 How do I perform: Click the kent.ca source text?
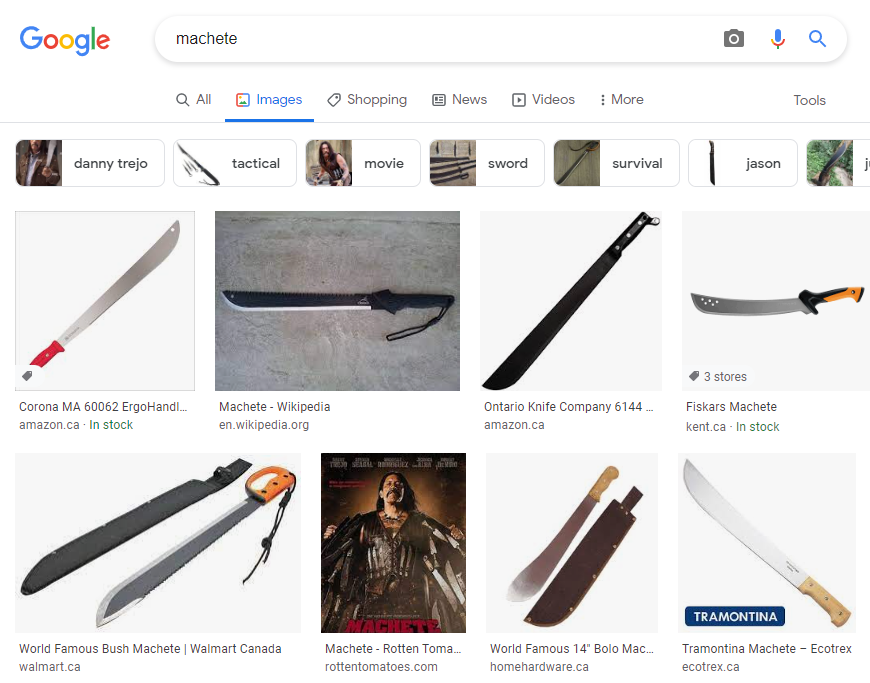click(706, 427)
